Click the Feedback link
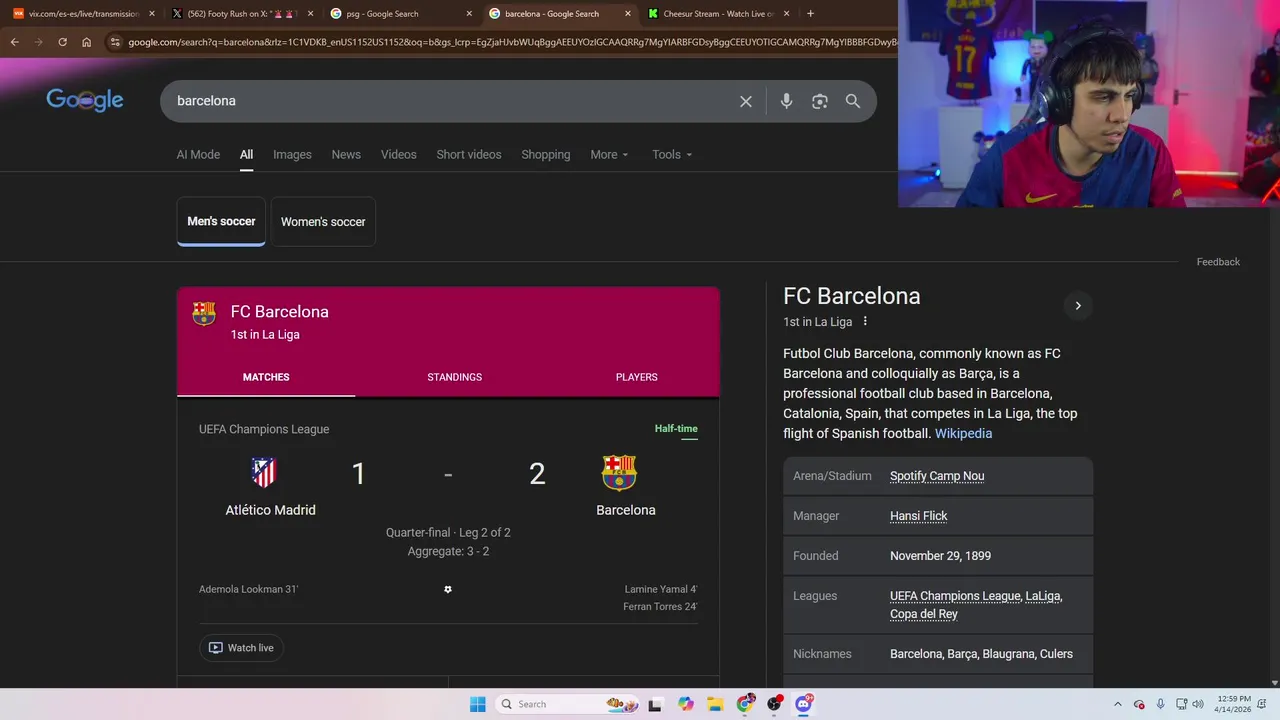1280x720 pixels. coord(1218,262)
